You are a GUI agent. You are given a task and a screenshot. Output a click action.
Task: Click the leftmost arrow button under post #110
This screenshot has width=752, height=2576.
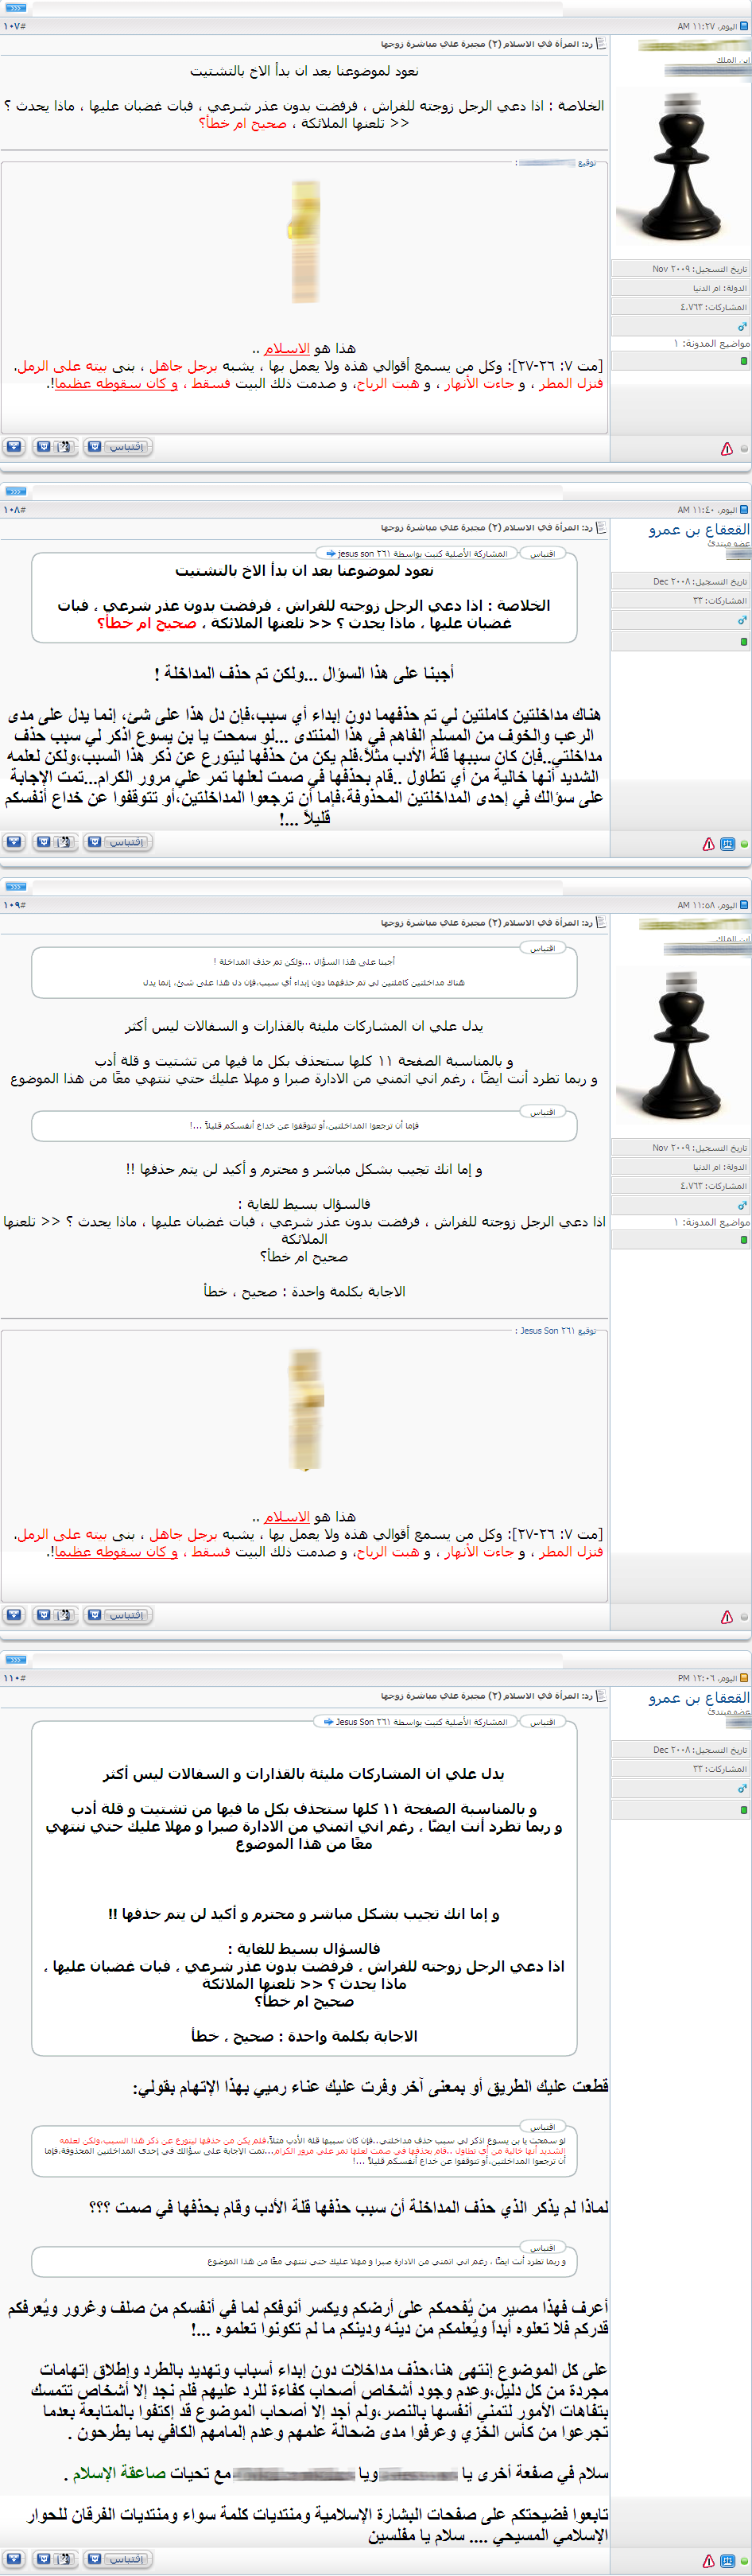coord(14,2559)
